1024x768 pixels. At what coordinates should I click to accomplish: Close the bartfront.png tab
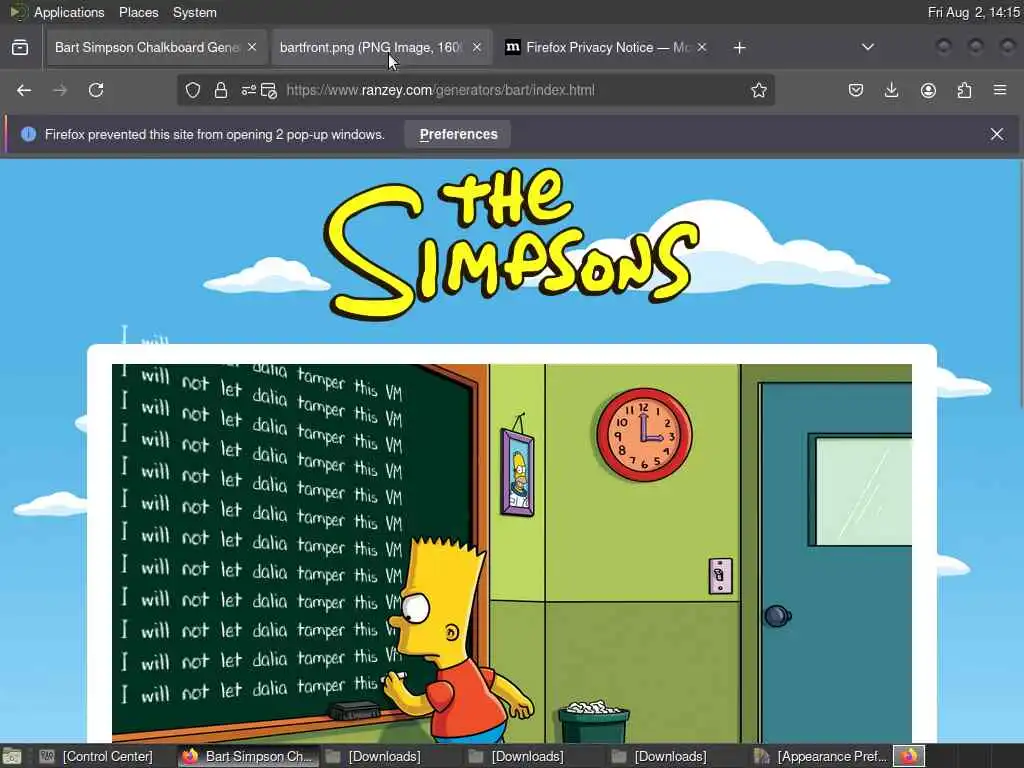pyautogui.click(x=477, y=47)
